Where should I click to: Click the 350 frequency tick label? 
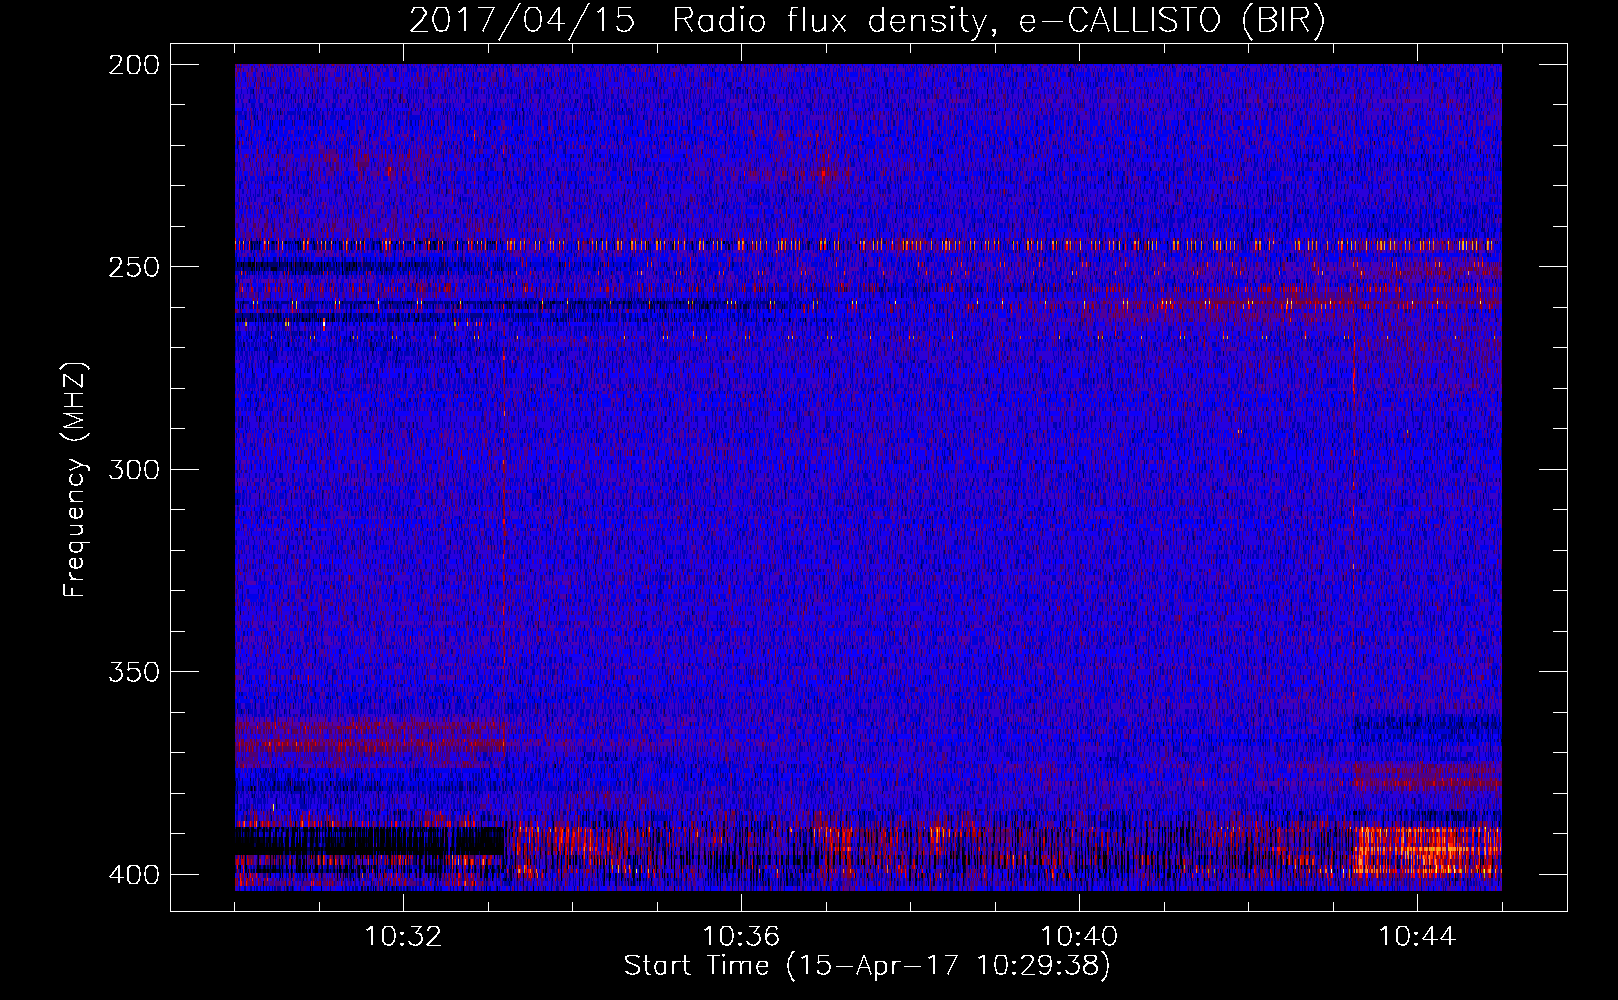click(x=133, y=672)
